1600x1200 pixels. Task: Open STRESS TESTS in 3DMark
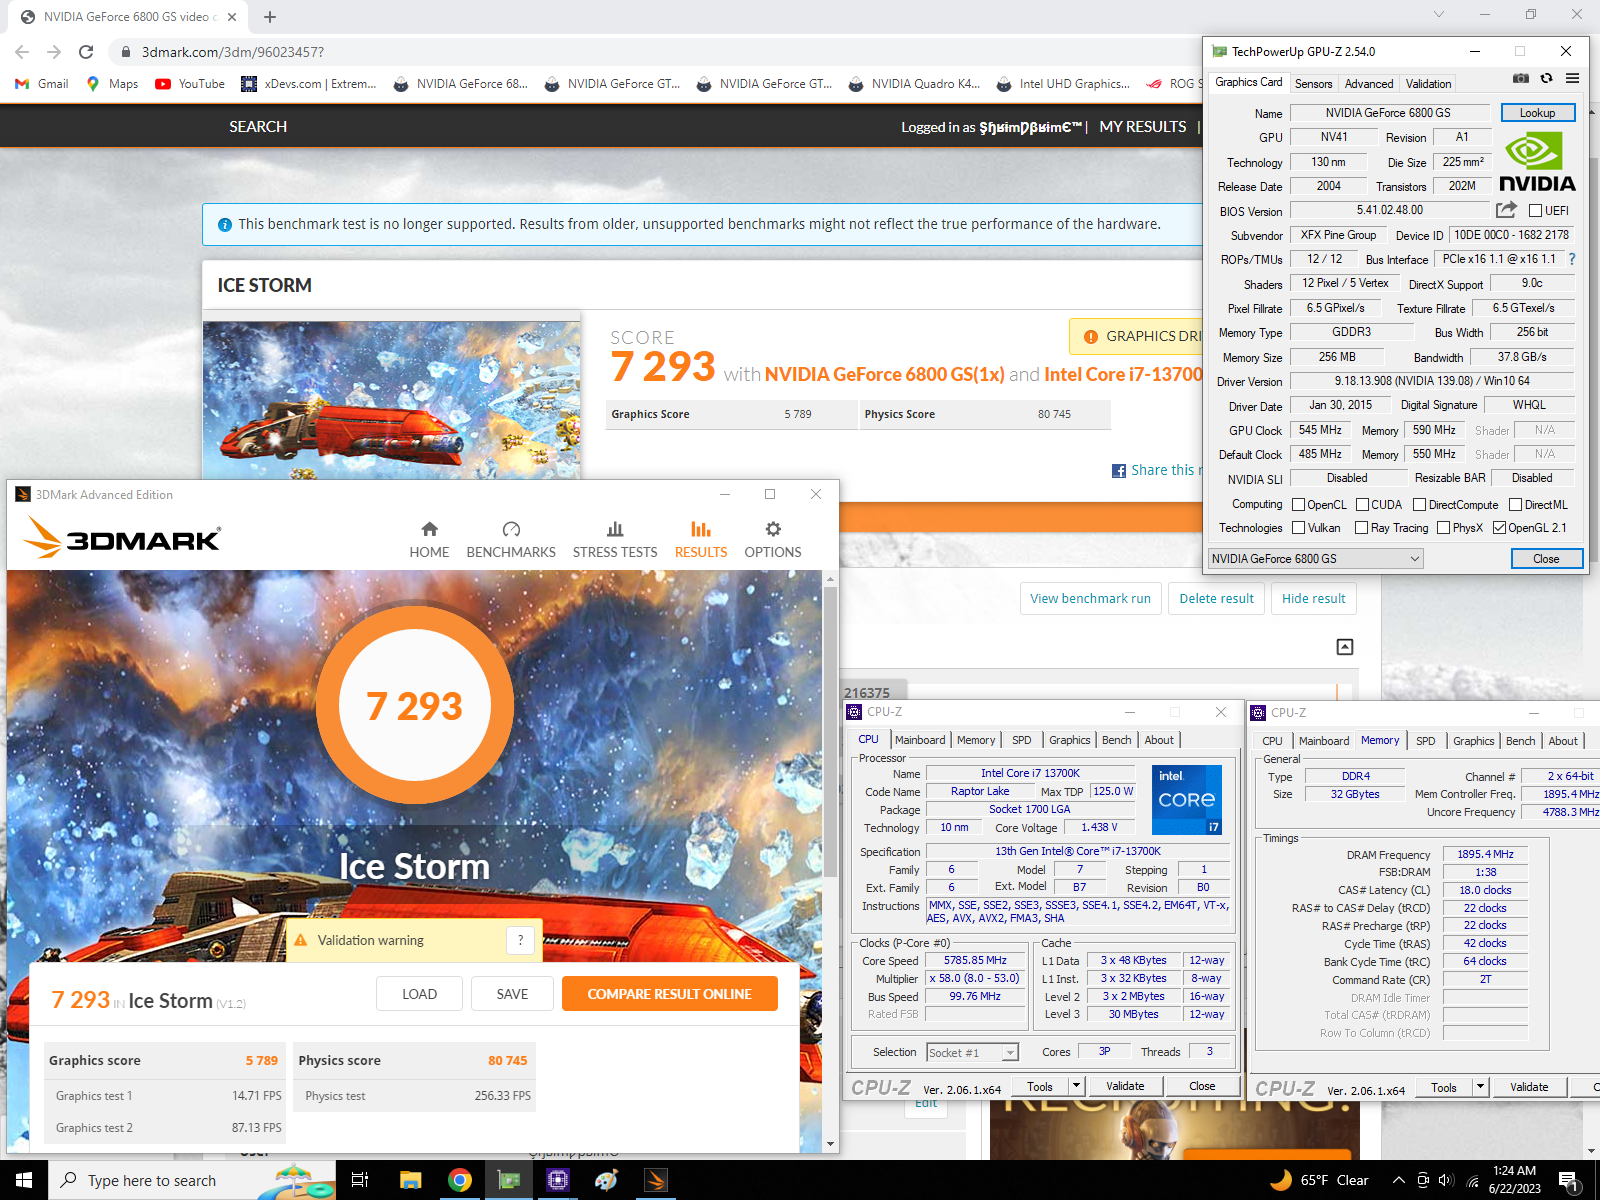[x=615, y=539]
